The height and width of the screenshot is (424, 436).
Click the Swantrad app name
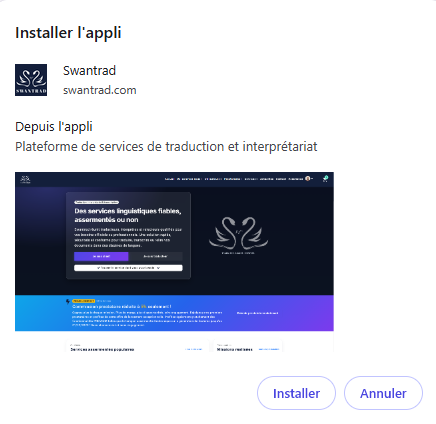pyautogui.click(x=89, y=71)
